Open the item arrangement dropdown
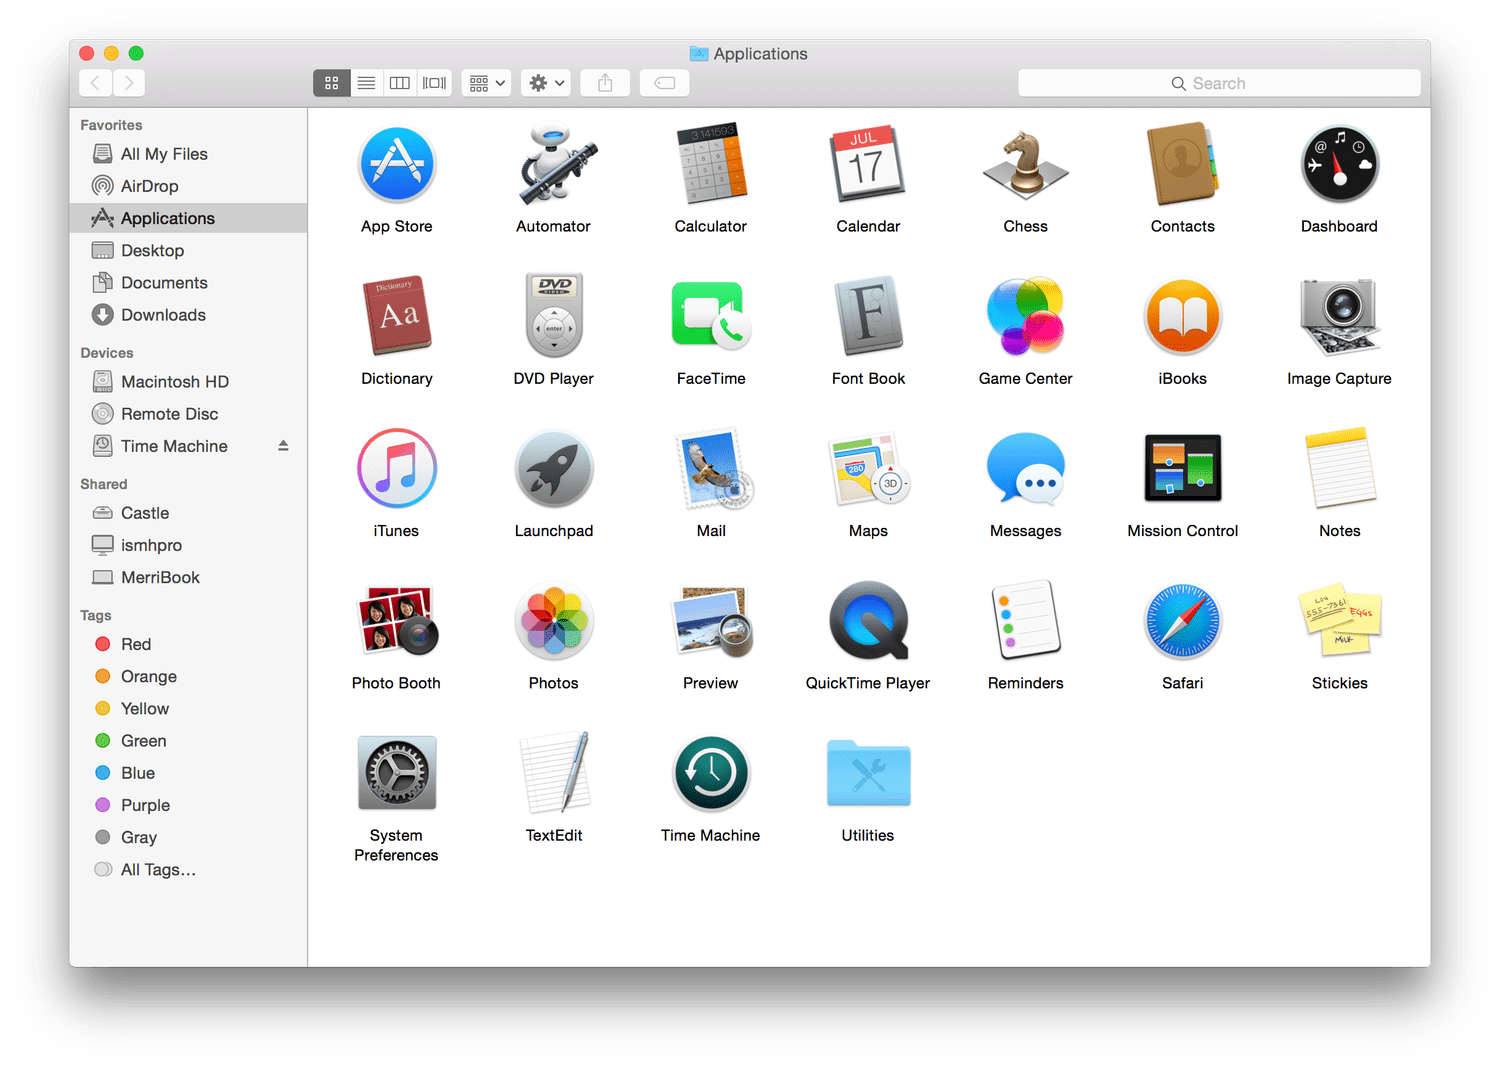 click(486, 83)
